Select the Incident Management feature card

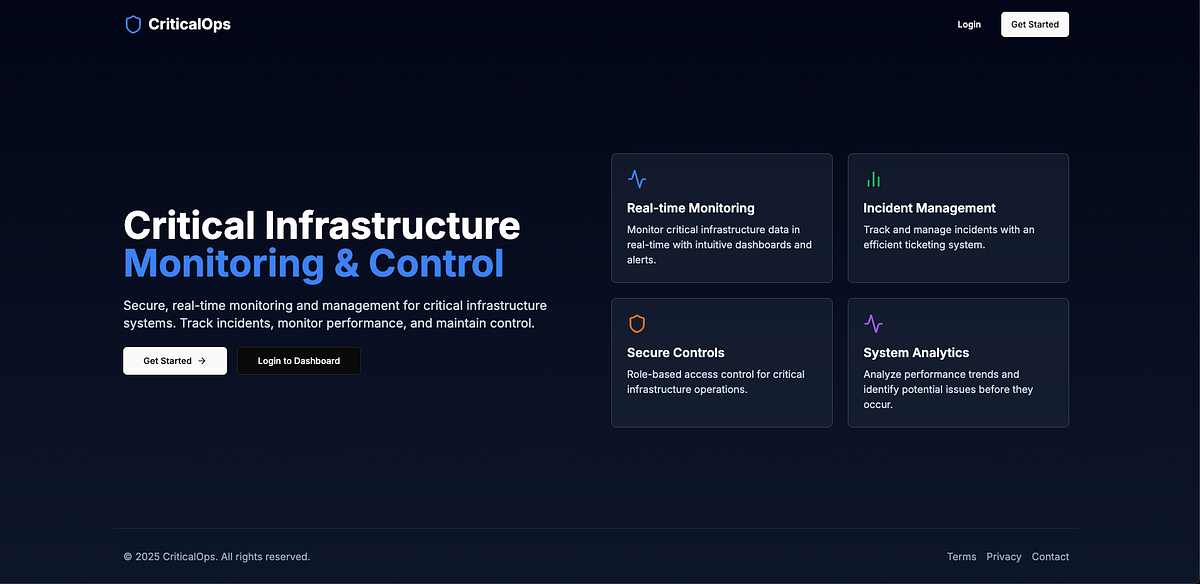coord(958,218)
